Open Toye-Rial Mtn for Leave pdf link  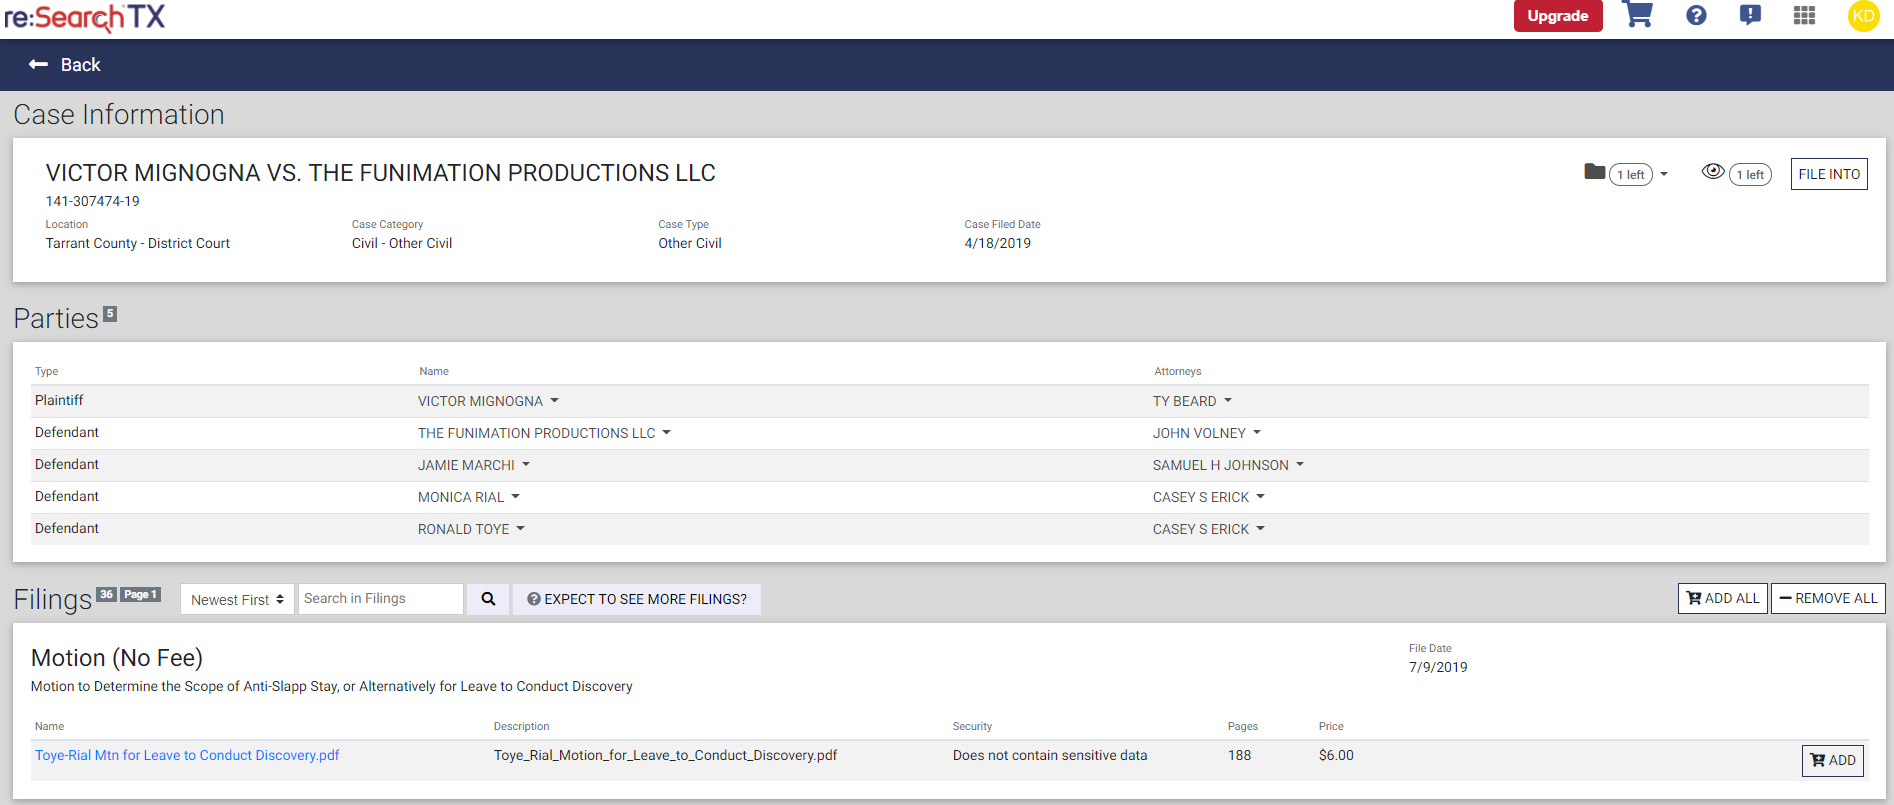click(187, 755)
